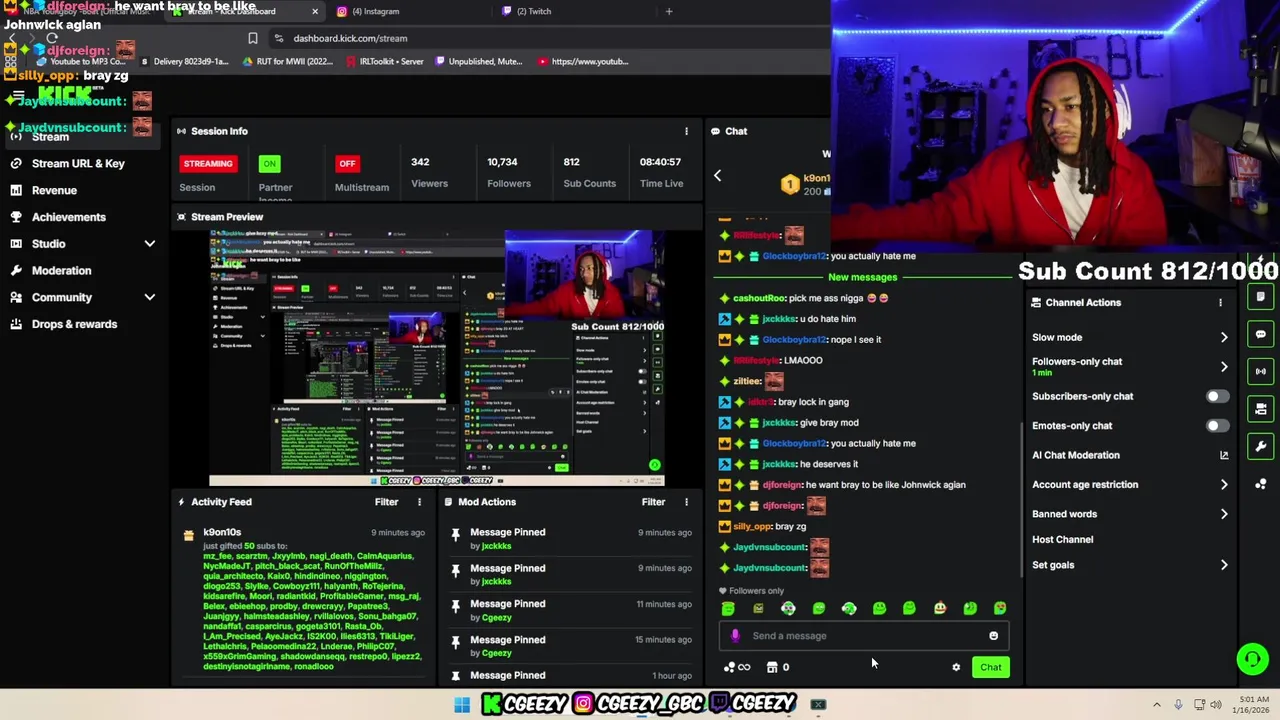Expand Account age restriction settings
1280x720 pixels.
(x=1224, y=485)
